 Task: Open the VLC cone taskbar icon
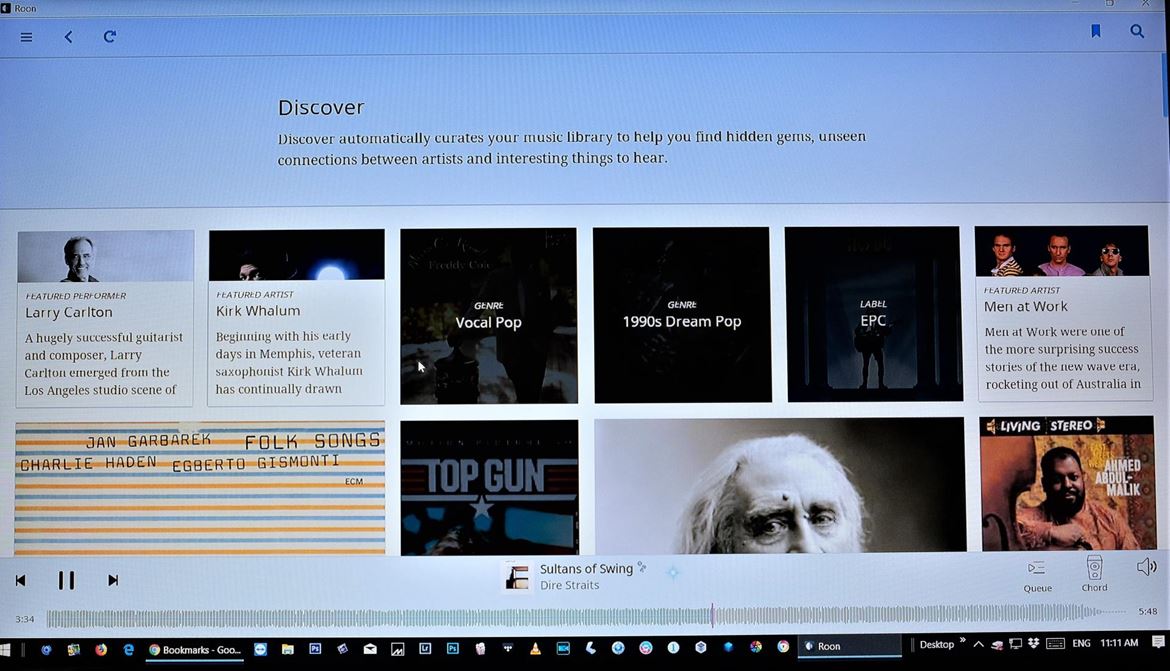coord(535,649)
